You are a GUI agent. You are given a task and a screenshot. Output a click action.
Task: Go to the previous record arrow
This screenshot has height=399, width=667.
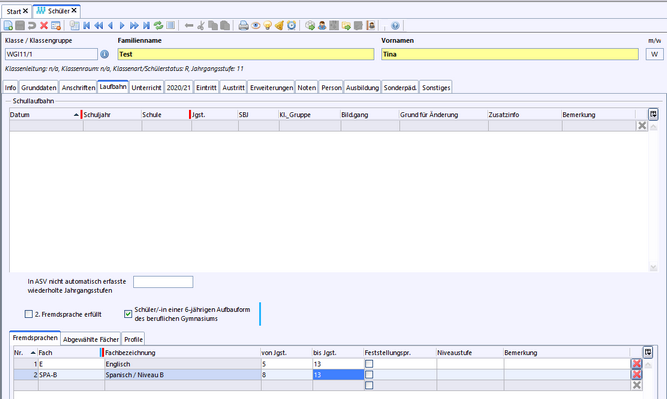click(111, 26)
